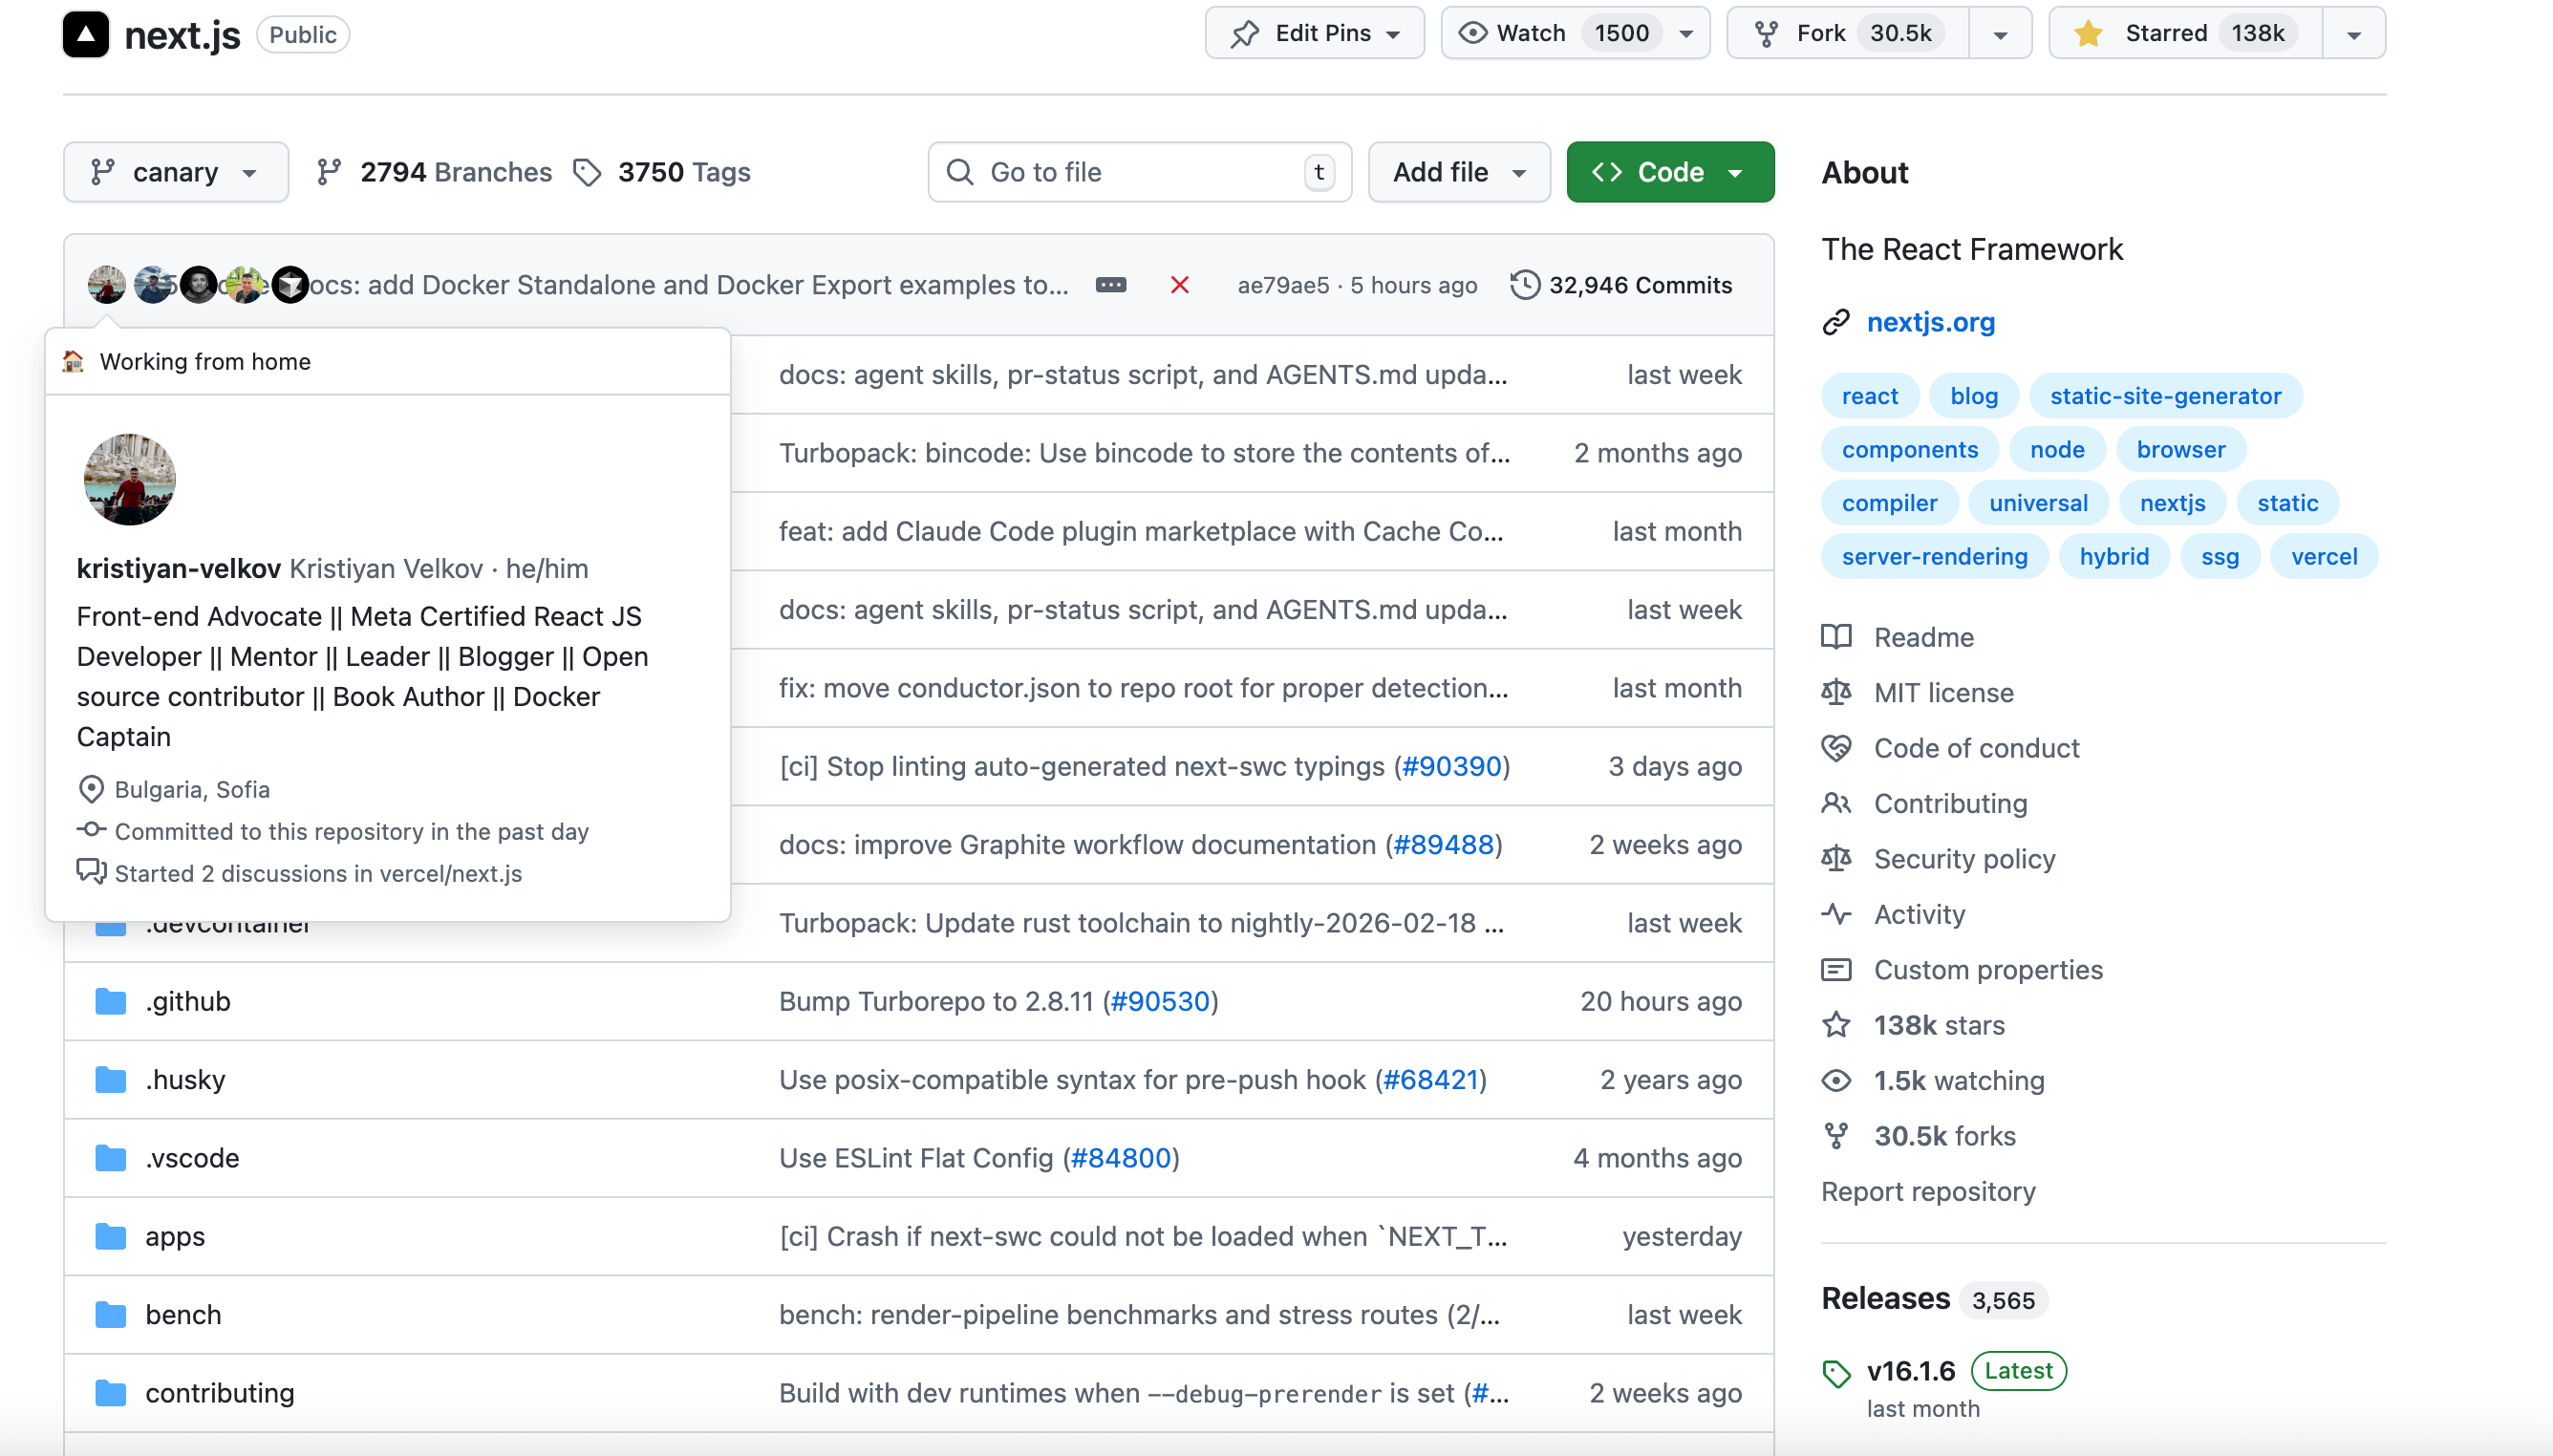Click the black Vercel avatar in commit authors
This screenshot has height=1456, width=2553.
pyautogui.click(x=290, y=285)
